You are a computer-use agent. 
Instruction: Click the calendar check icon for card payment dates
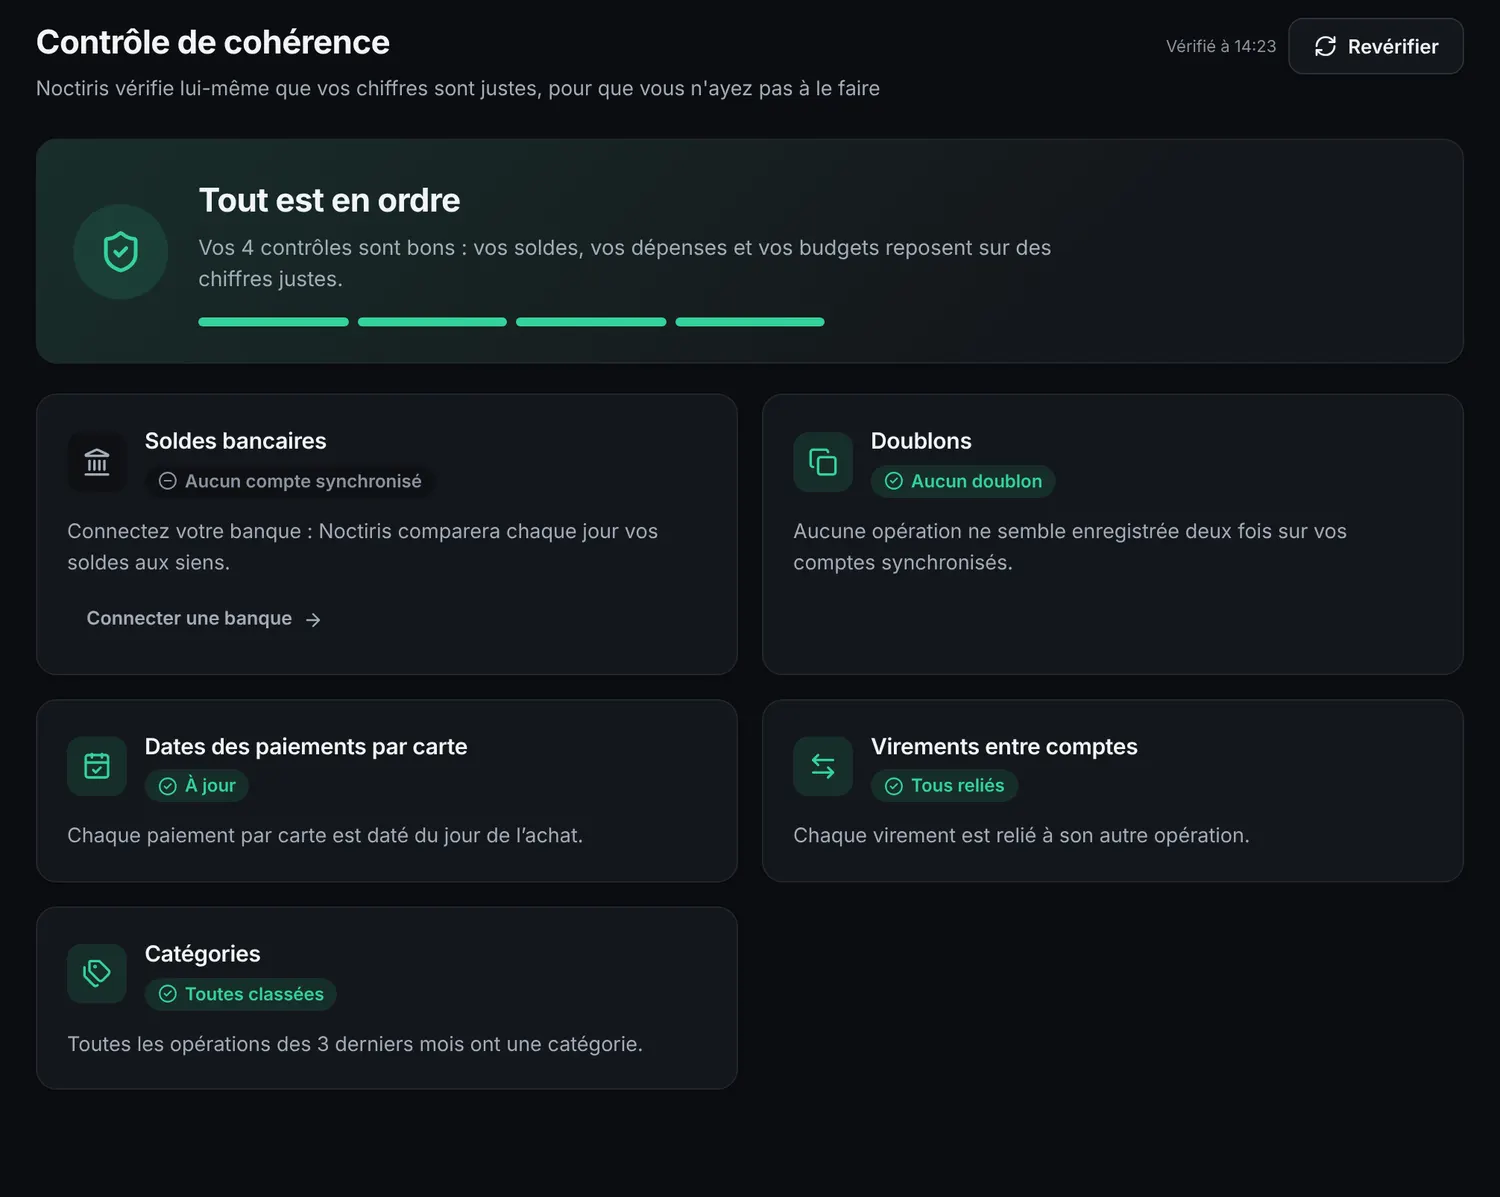point(97,766)
